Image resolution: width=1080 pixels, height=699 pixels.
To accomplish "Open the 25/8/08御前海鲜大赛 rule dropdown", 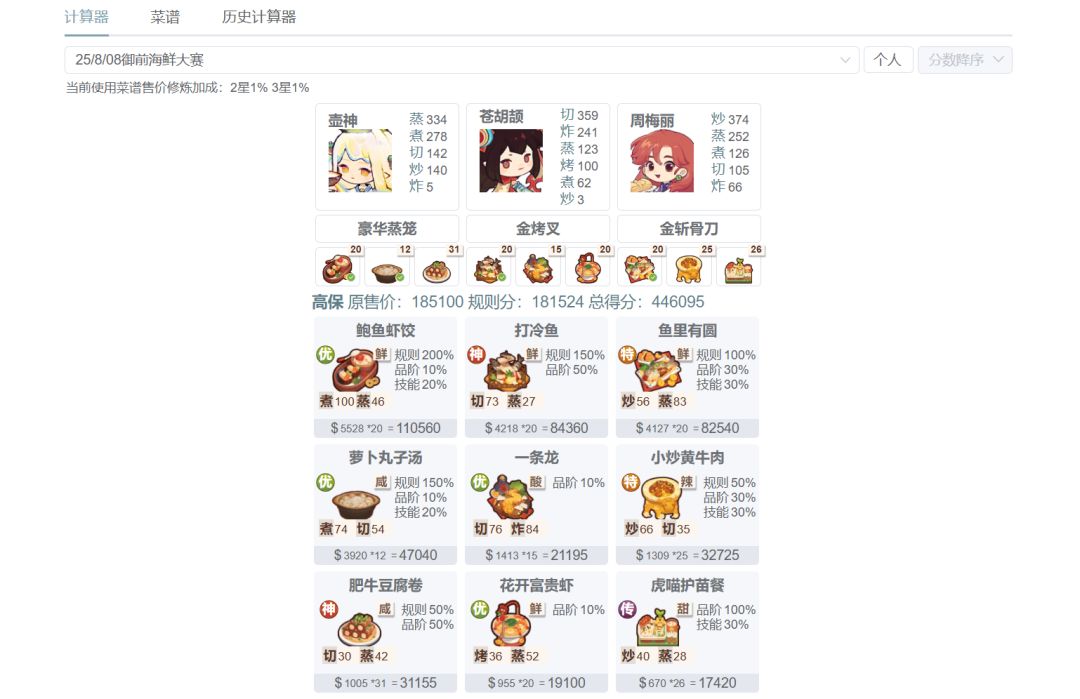I will point(461,60).
